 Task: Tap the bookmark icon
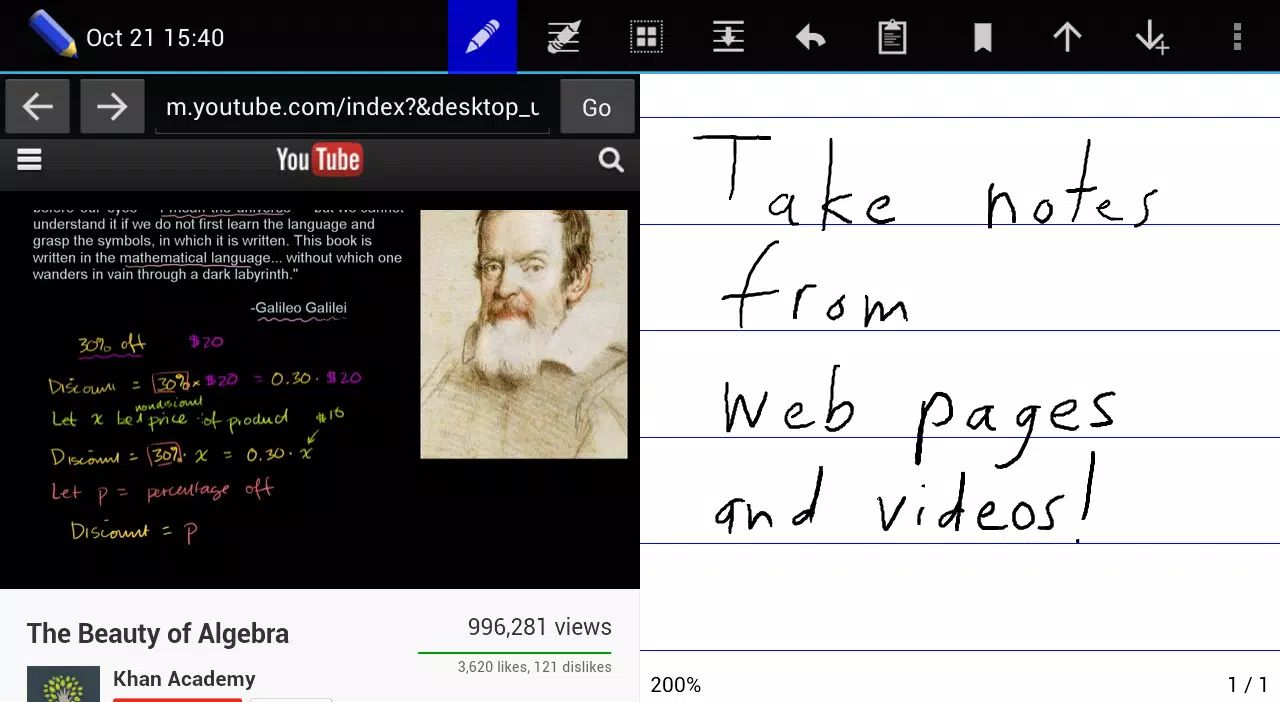pos(983,38)
